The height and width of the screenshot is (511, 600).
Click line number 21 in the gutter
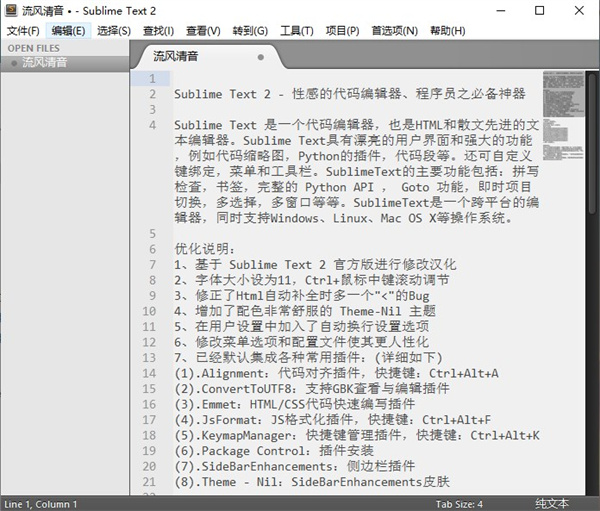149,482
